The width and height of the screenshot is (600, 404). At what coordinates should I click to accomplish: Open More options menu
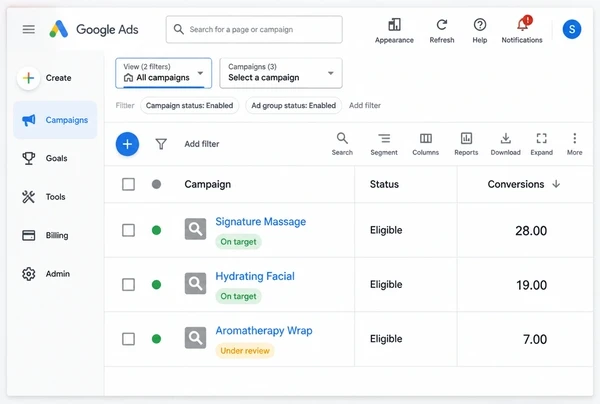(x=574, y=144)
